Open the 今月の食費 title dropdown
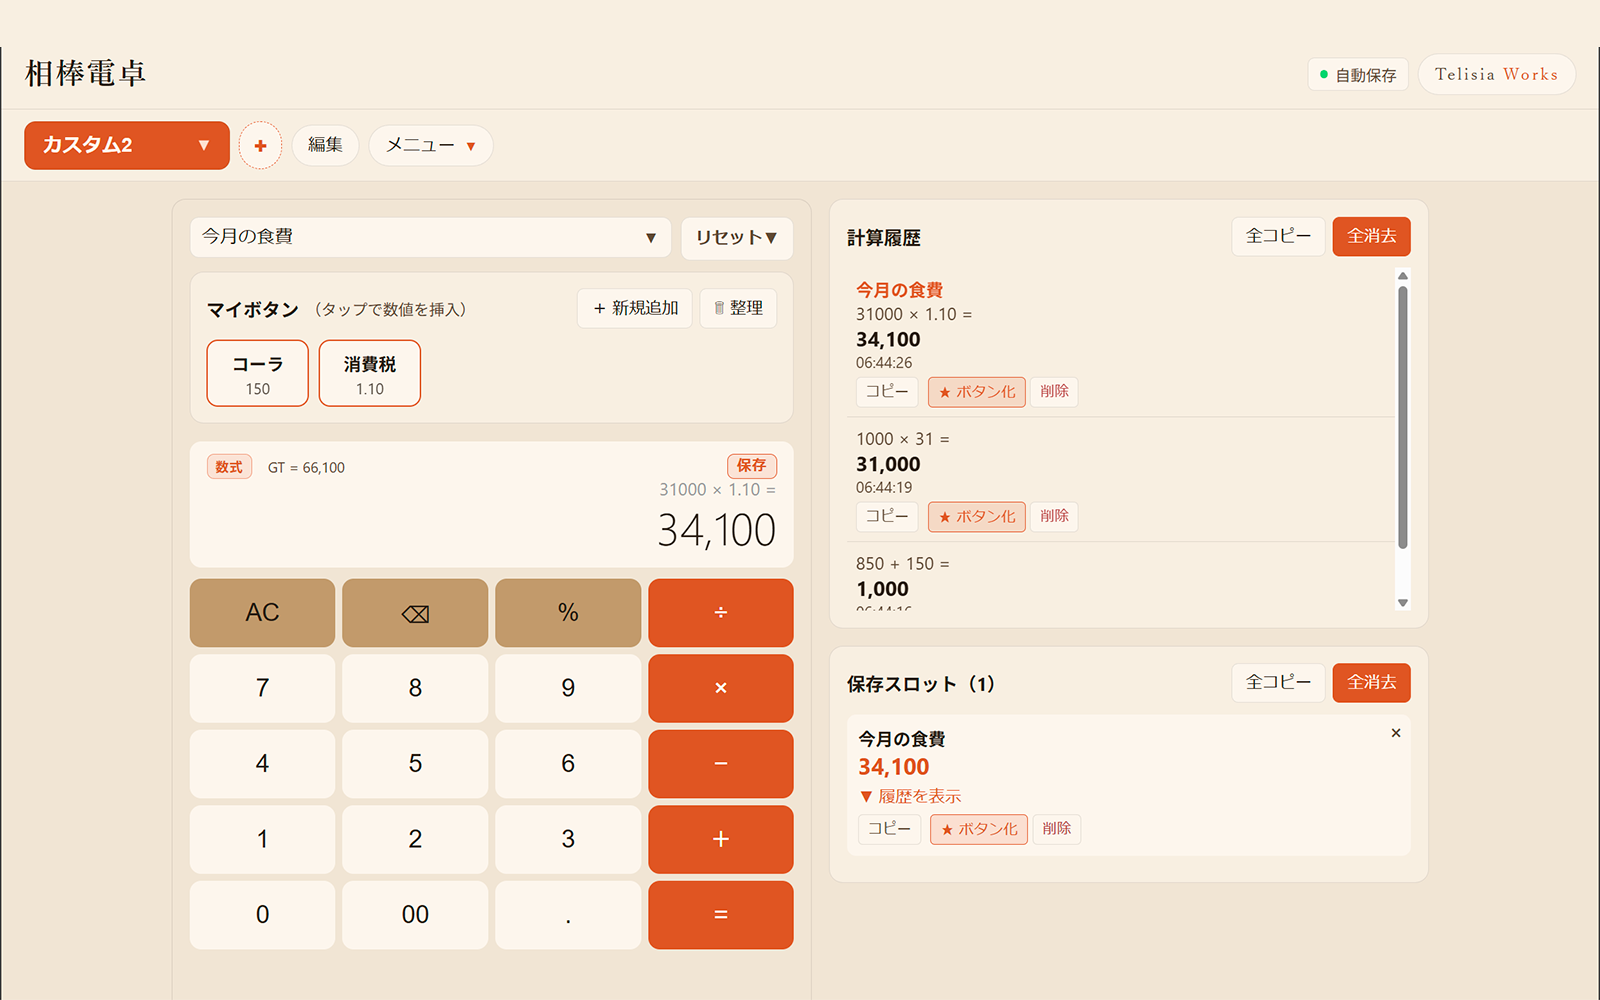Screen dimensions: 1600x1000 (430, 237)
